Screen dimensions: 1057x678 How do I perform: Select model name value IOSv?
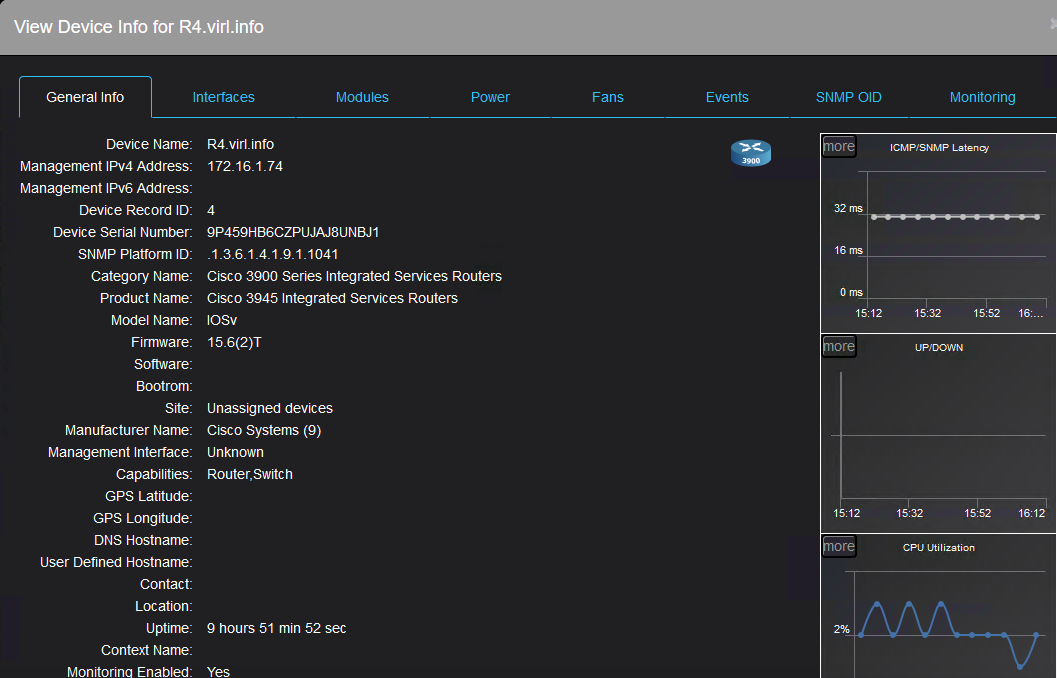(222, 321)
